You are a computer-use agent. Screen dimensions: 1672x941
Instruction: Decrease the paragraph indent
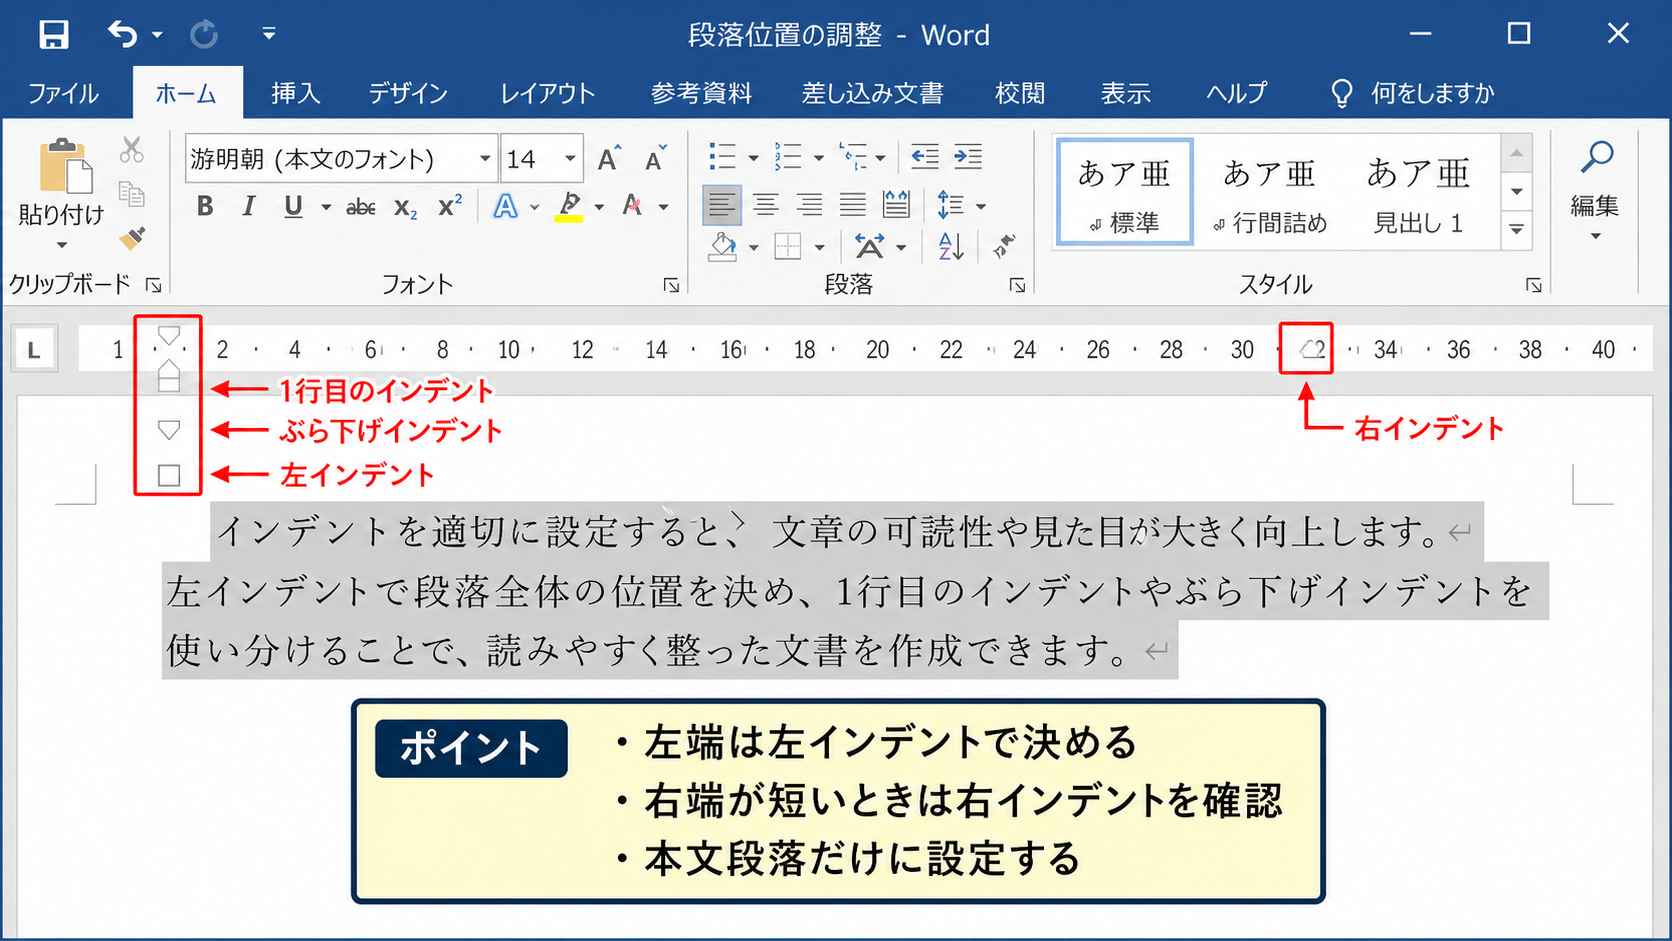[x=925, y=157]
